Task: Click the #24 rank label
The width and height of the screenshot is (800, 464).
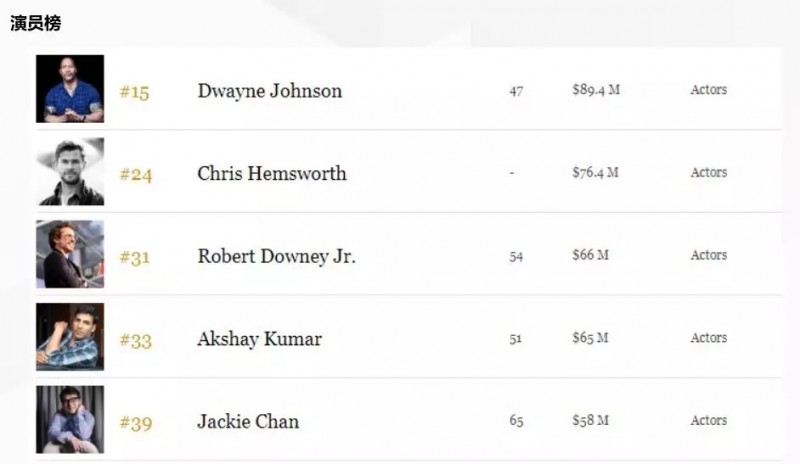Action: 136,175
